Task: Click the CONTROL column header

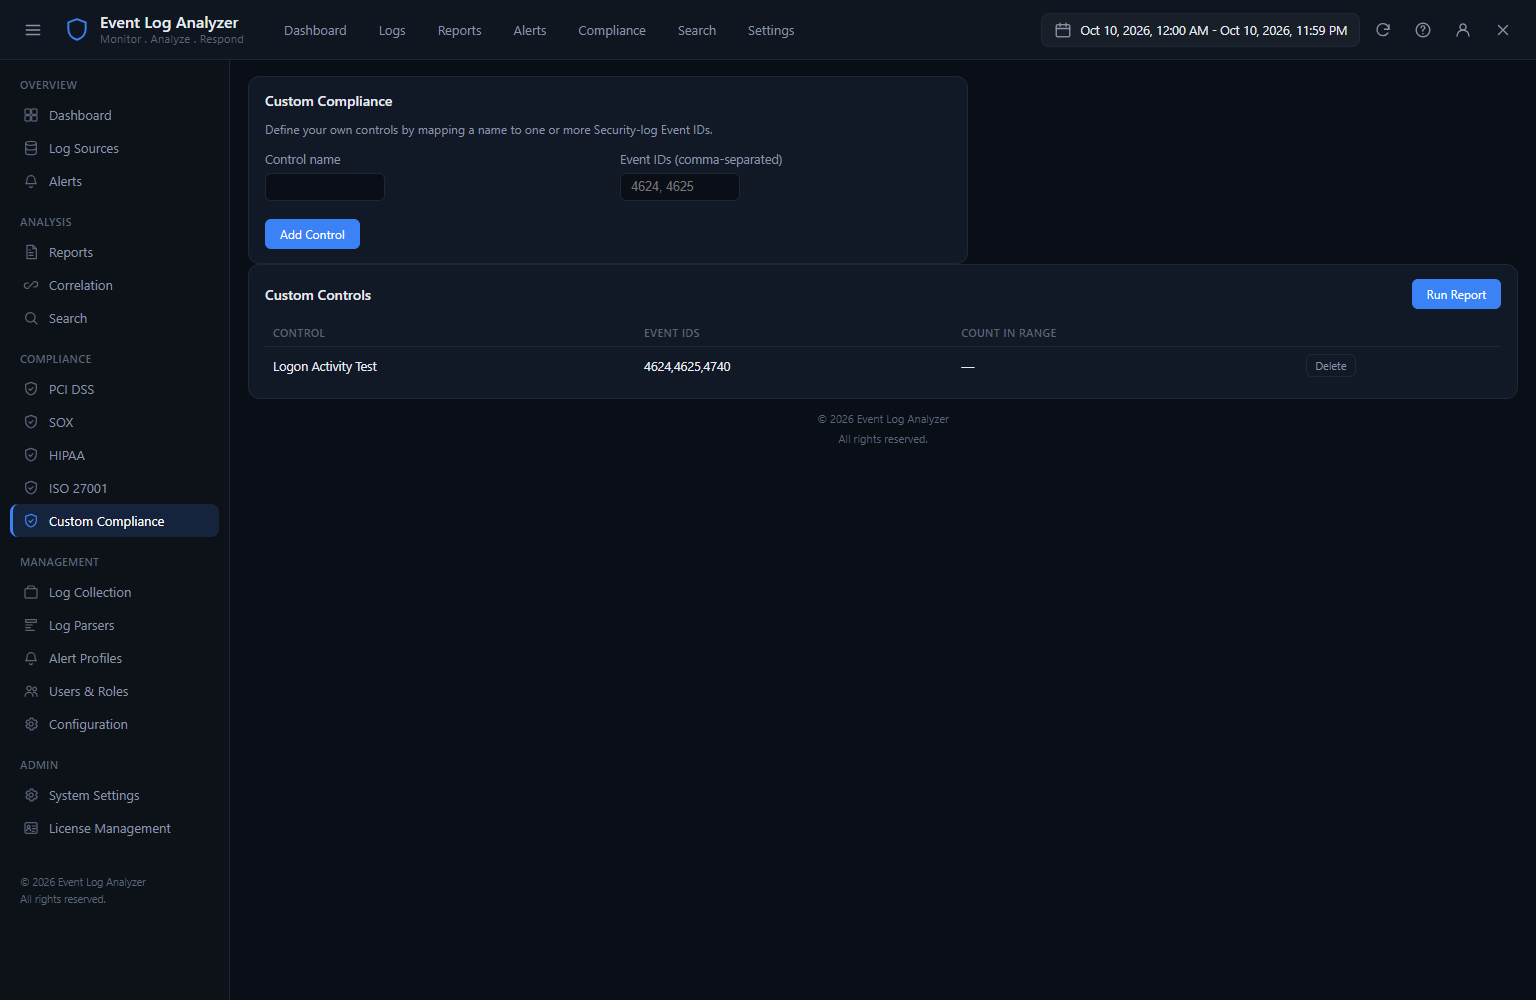Action: pos(299,333)
